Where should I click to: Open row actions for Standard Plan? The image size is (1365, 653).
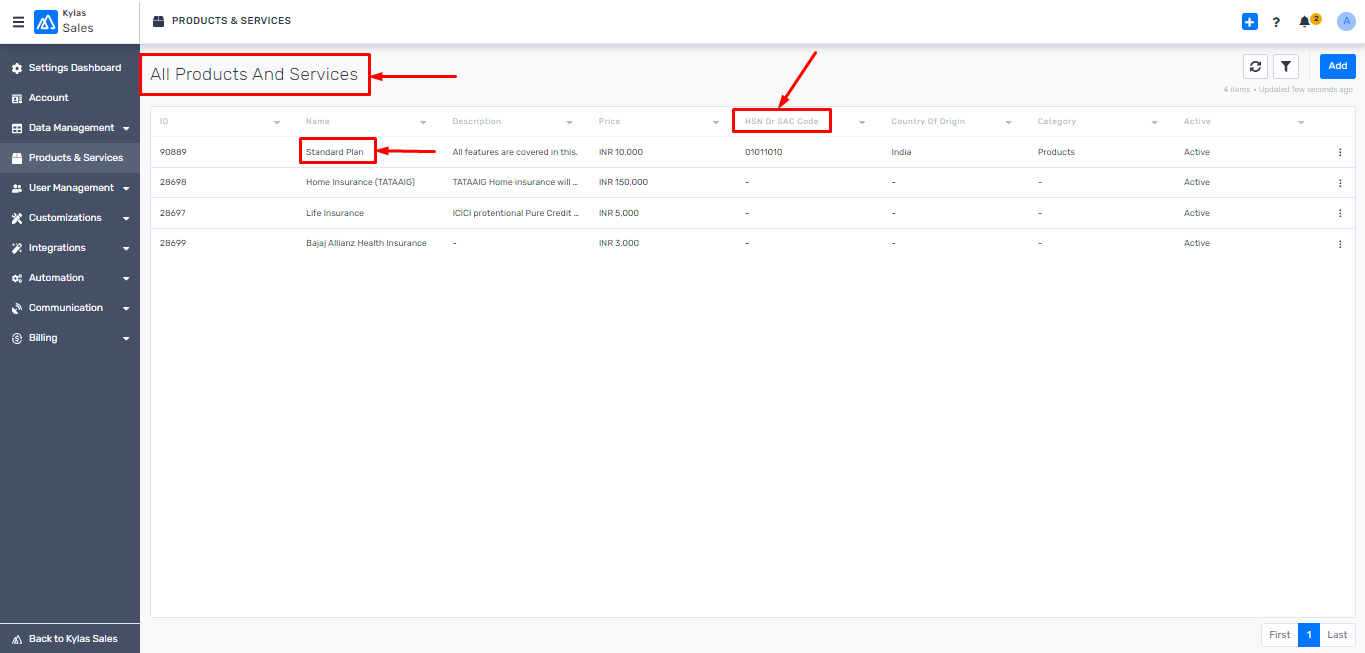[1340, 153]
